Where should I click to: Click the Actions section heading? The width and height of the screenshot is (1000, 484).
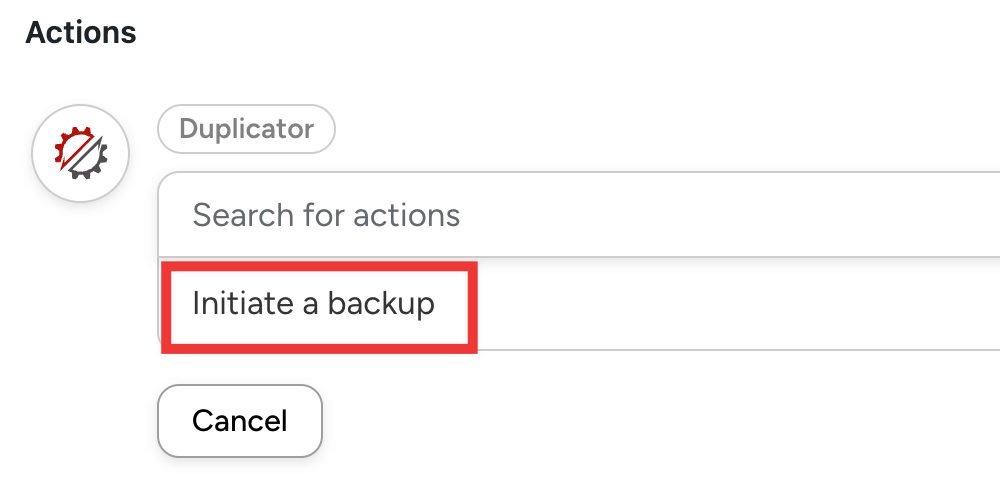81,32
